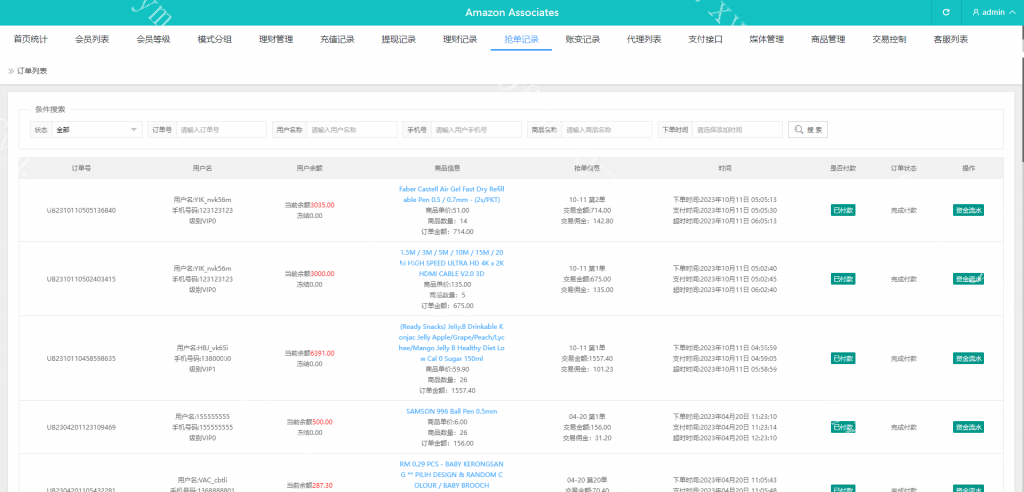Click the 订单列表 breadcrumb text
This screenshot has height=492, width=1024.
pyautogui.click(x=32, y=71)
